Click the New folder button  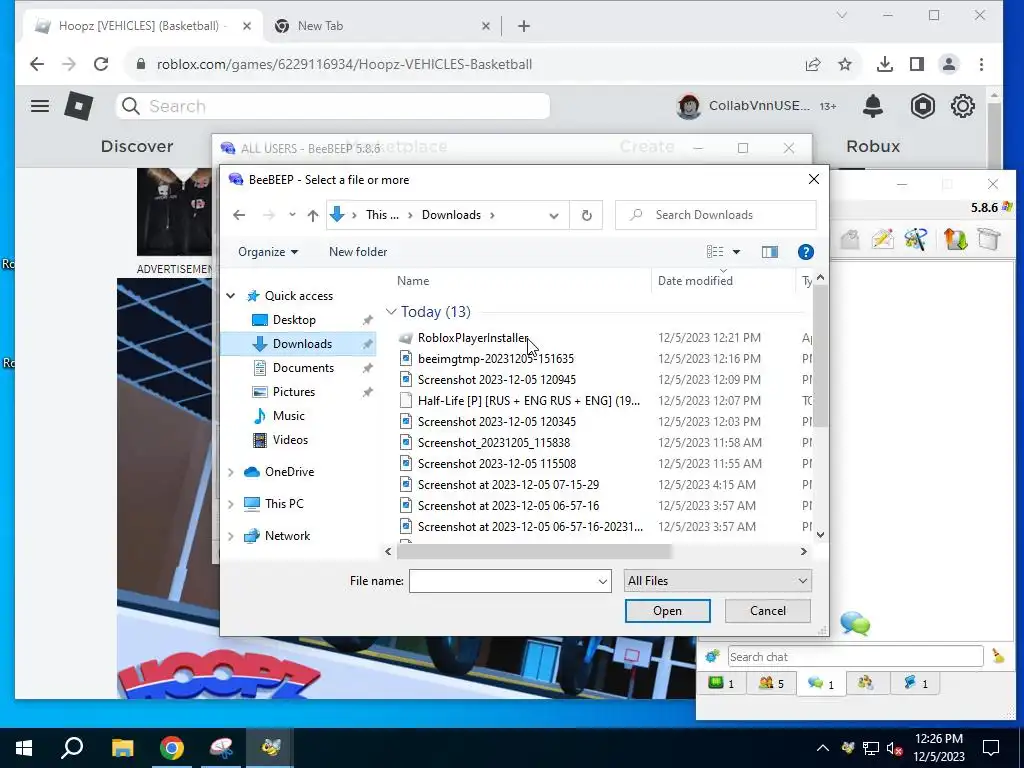pos(358,252)
